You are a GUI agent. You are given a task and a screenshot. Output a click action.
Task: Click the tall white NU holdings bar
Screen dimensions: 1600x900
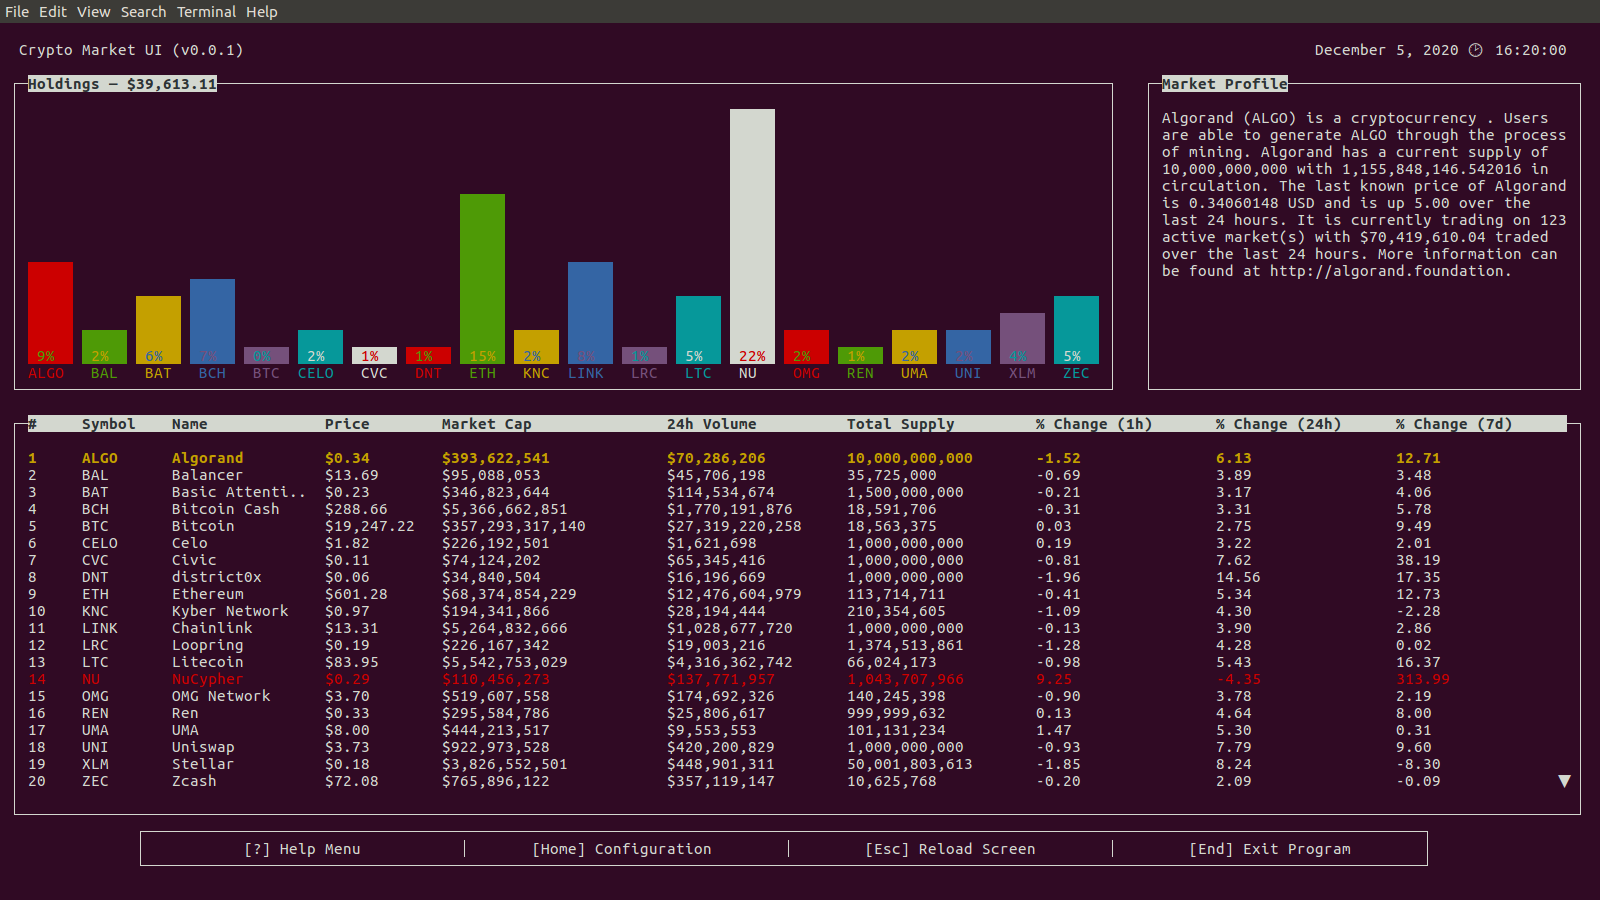(x=752, y=236)
